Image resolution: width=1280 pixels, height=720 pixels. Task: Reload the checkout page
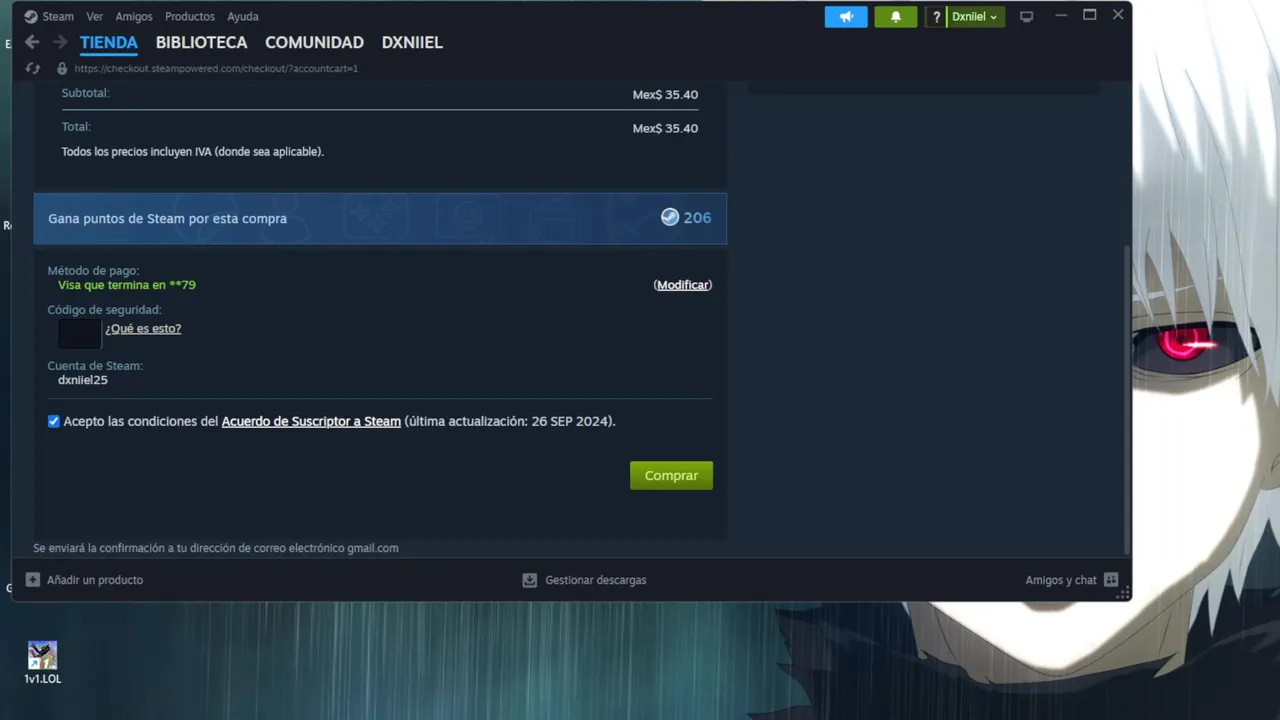[33, 69]
